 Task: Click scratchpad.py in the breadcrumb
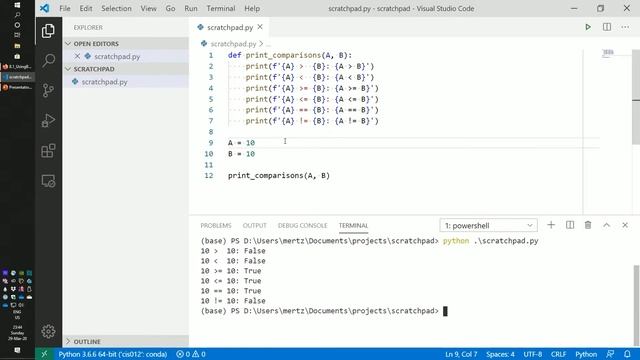233,44
